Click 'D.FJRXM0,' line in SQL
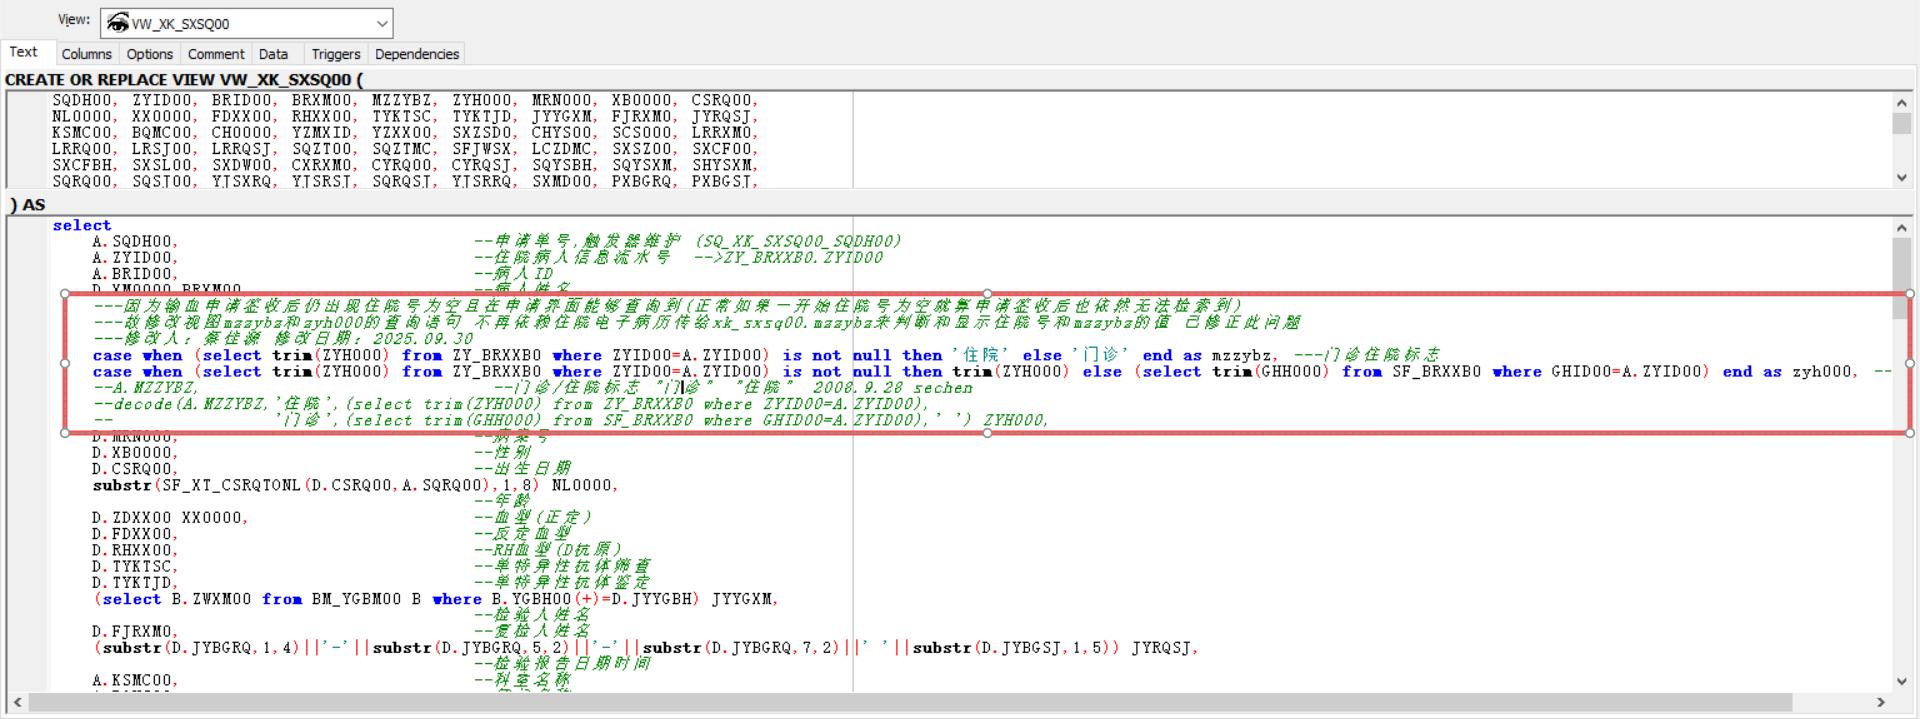Image resolution: width=1920 pixels, height=719 pixels. pos(135,631)
